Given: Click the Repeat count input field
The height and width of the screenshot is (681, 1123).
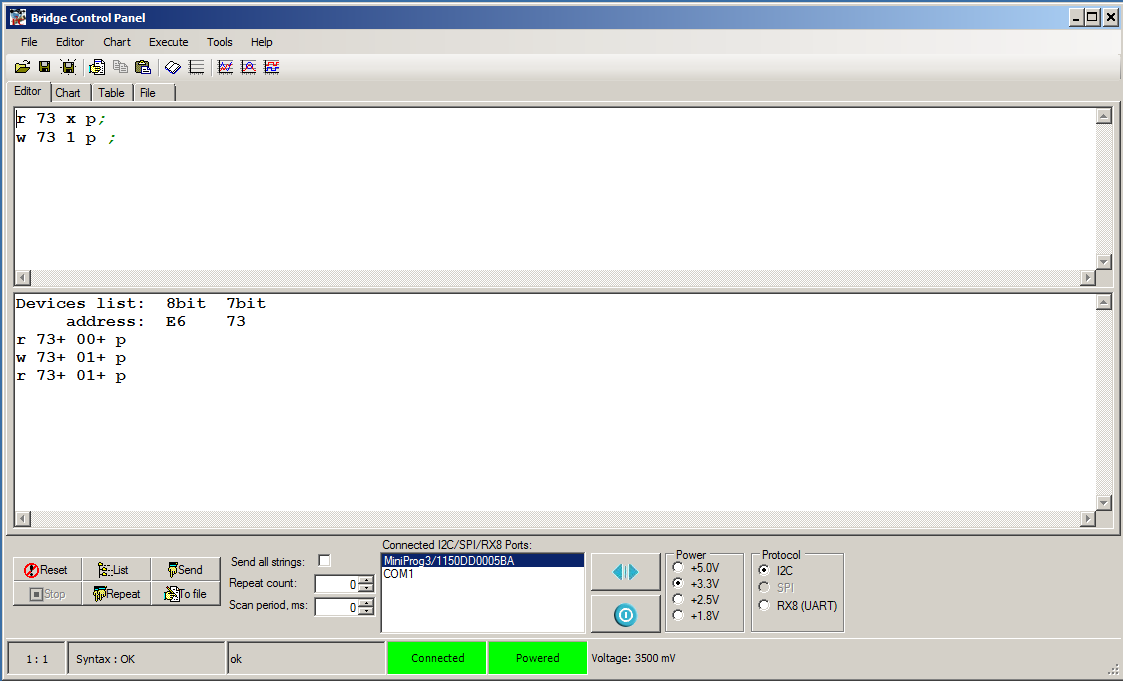Looking at the screenshot, I should (x=337, y=584).
